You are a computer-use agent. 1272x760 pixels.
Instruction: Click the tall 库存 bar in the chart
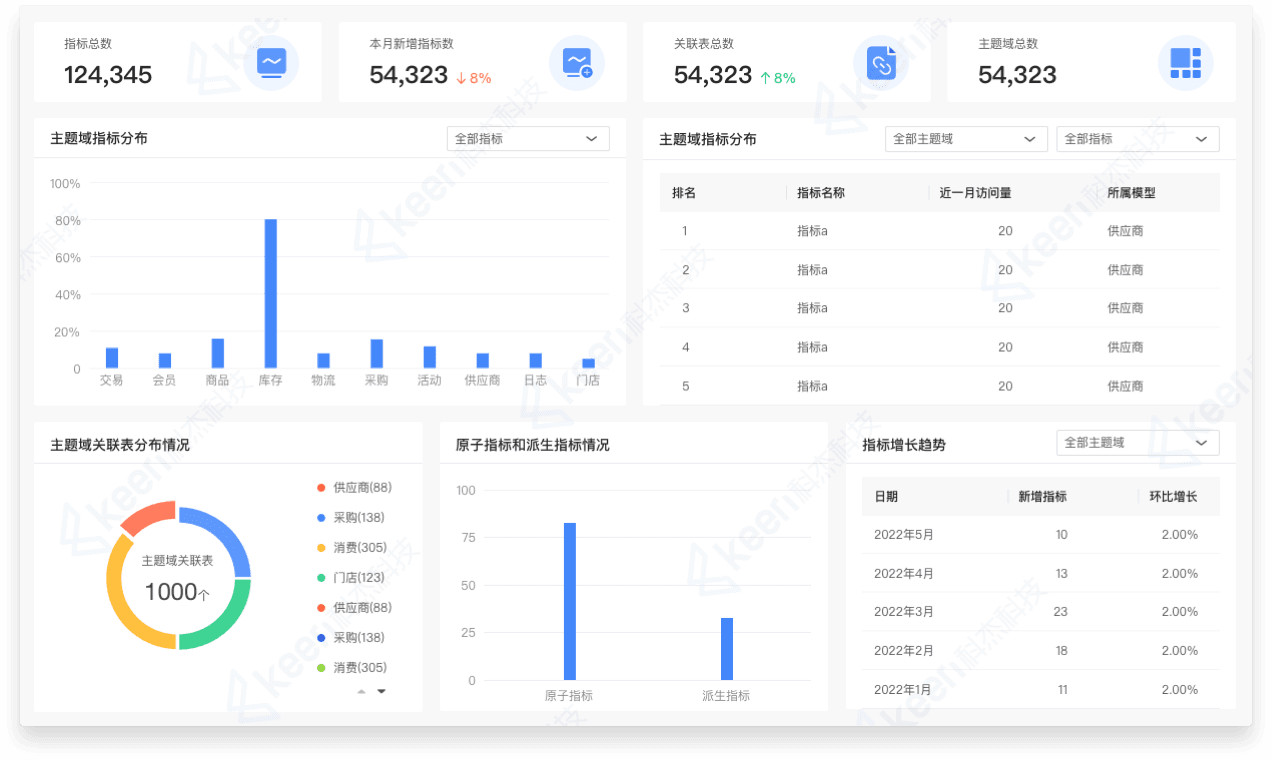(270, 293)
